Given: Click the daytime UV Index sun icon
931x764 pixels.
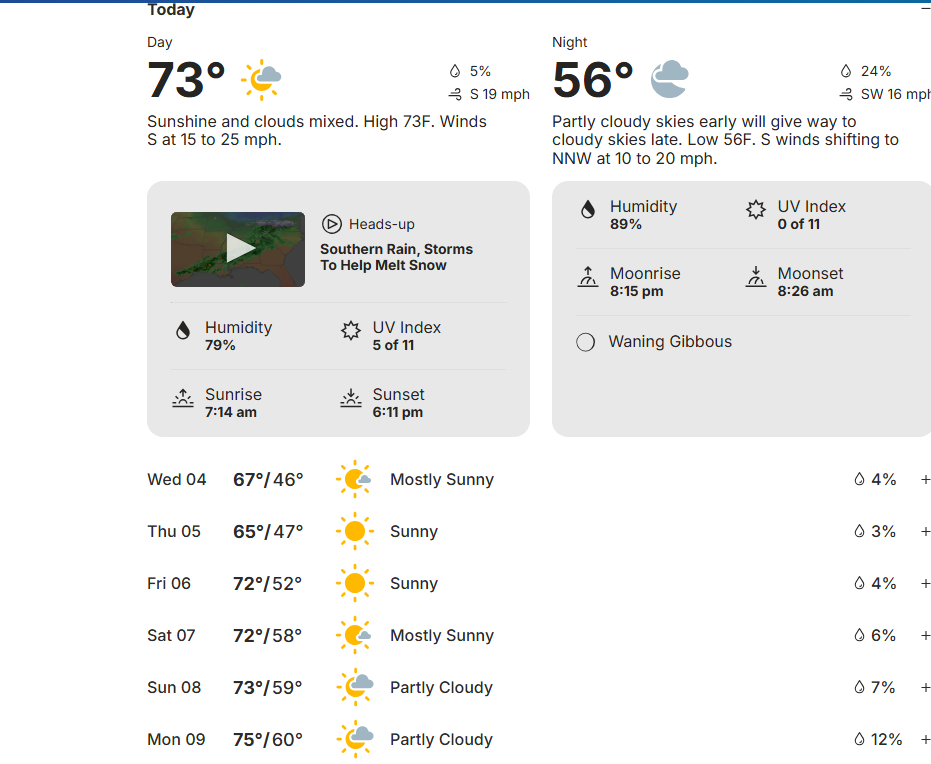Looking at the screenshot, I should [x=351, y=331].
